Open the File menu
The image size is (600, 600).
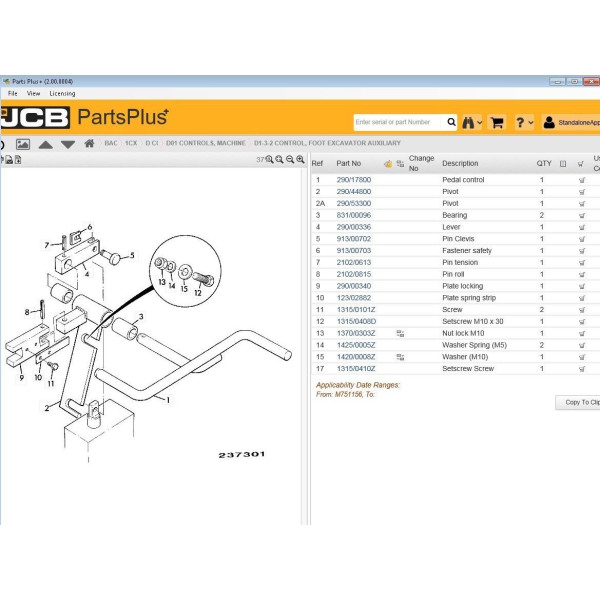[x=13, y=93]
